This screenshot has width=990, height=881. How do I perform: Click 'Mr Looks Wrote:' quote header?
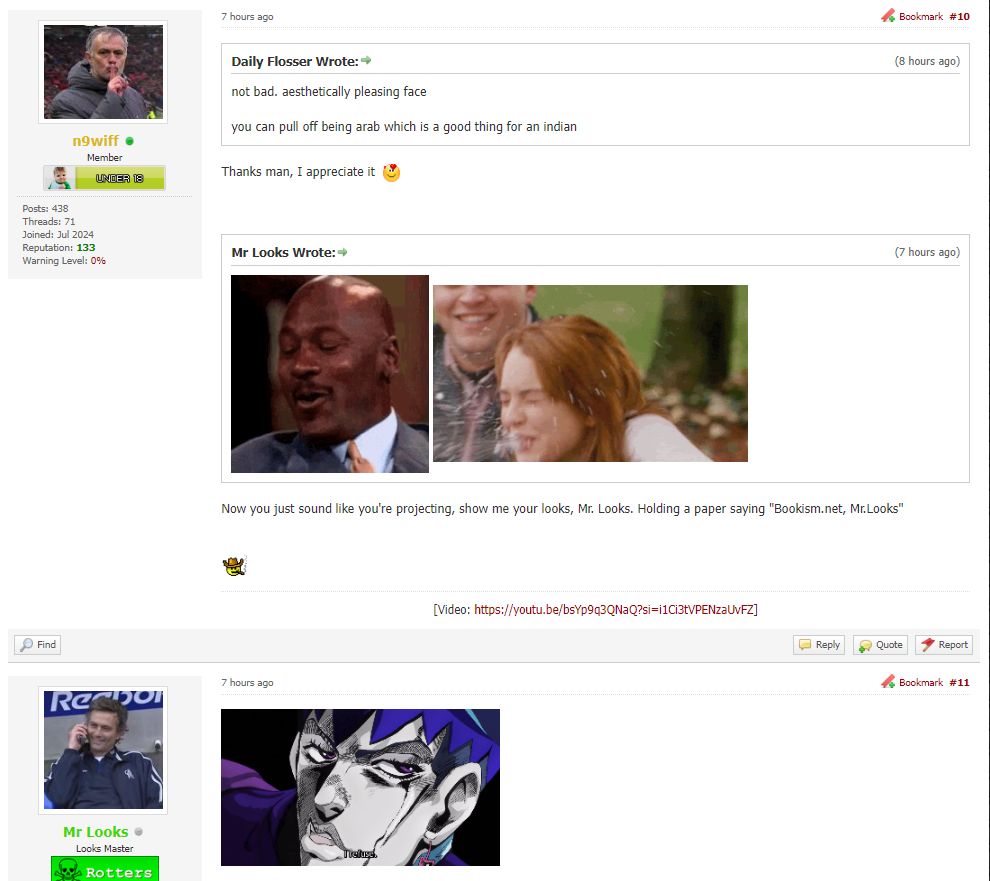coord(283,253)
